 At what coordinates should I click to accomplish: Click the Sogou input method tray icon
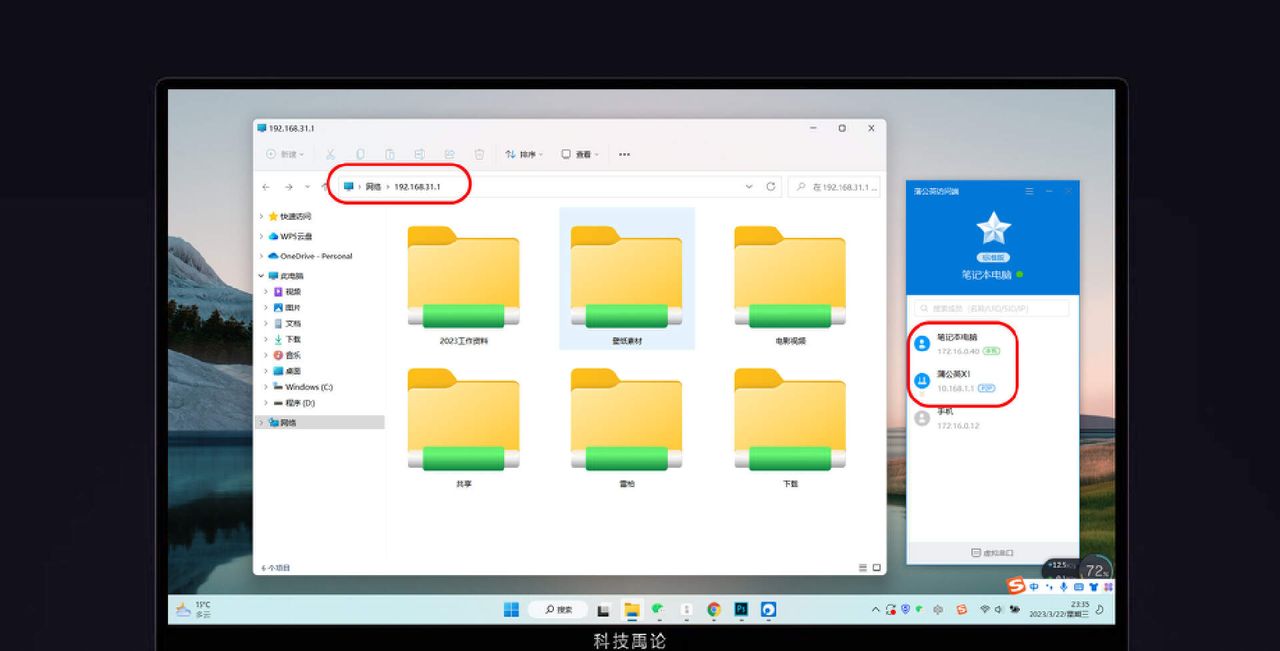click(961, 609)
